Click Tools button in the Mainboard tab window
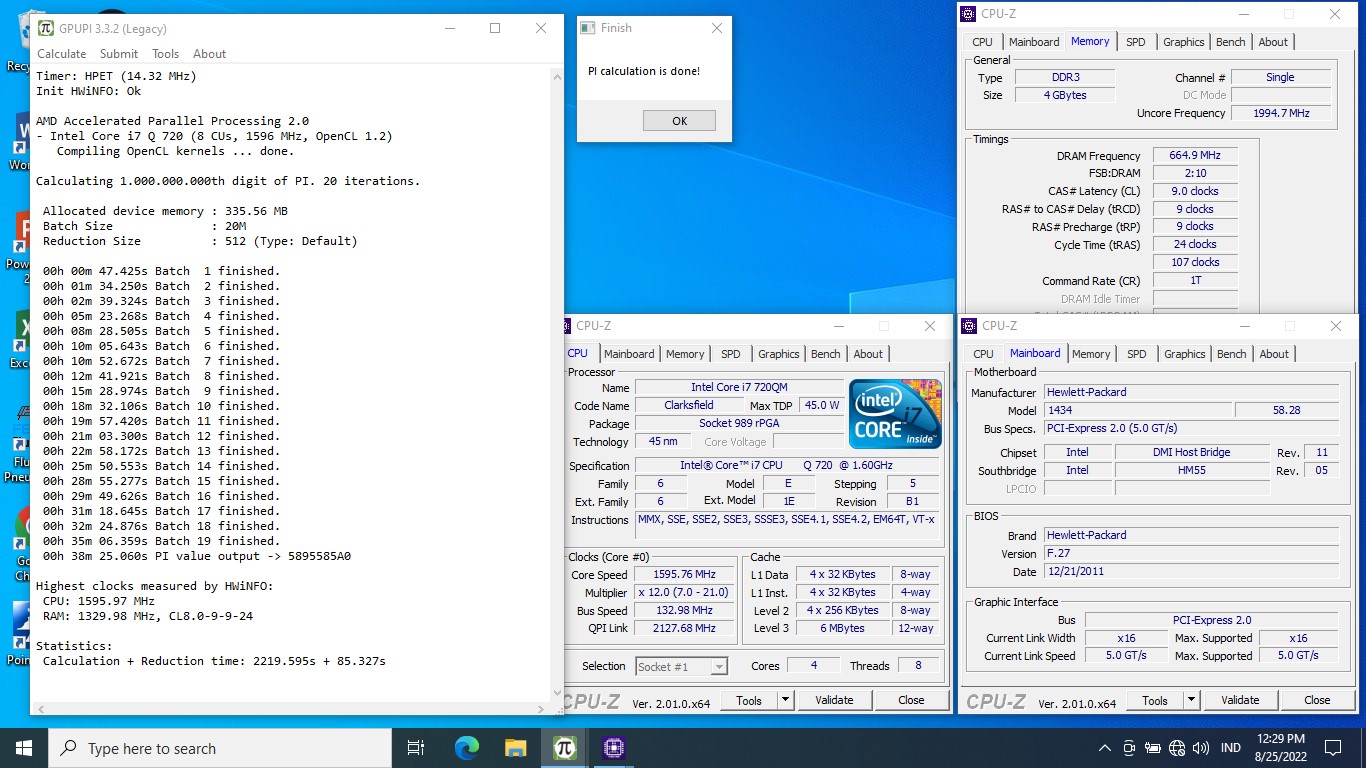 tap(1155, 701)
